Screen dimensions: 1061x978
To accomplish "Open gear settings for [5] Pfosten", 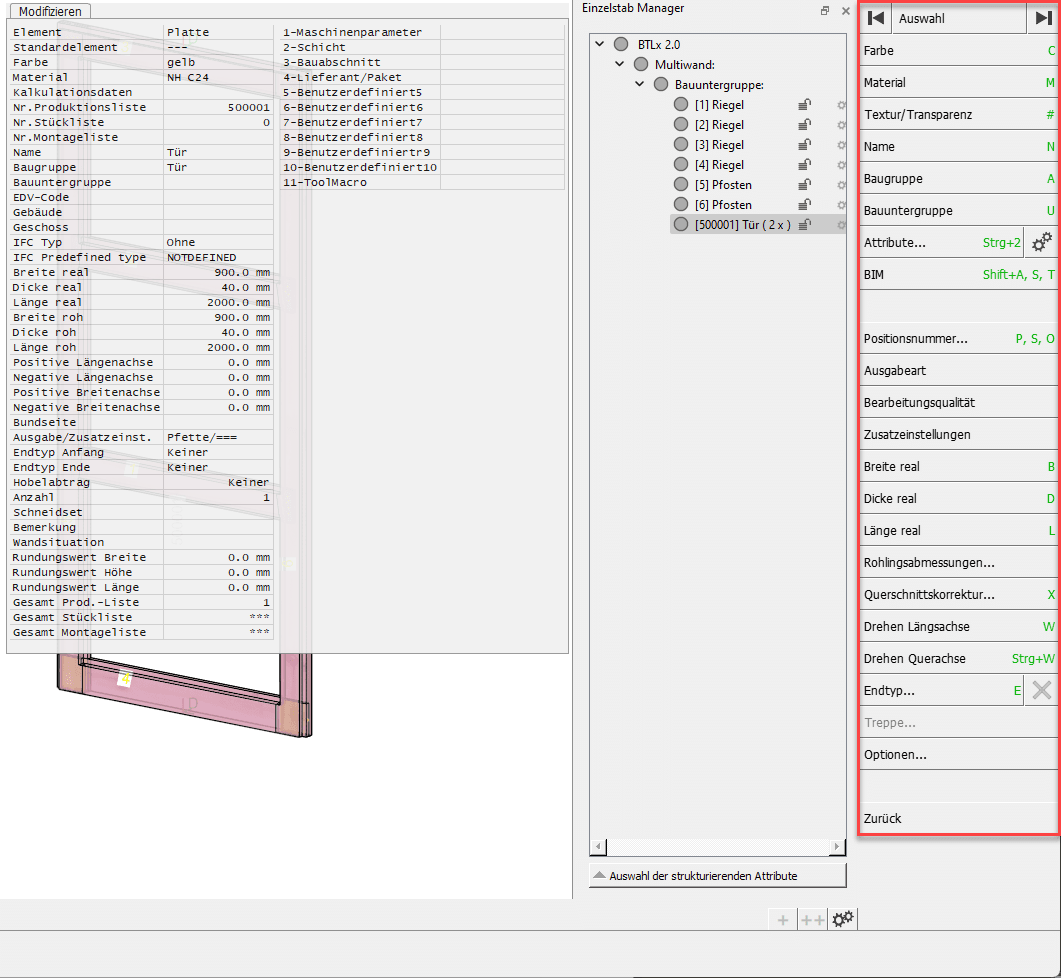I will pyautogui.click(x=841, y=185).
